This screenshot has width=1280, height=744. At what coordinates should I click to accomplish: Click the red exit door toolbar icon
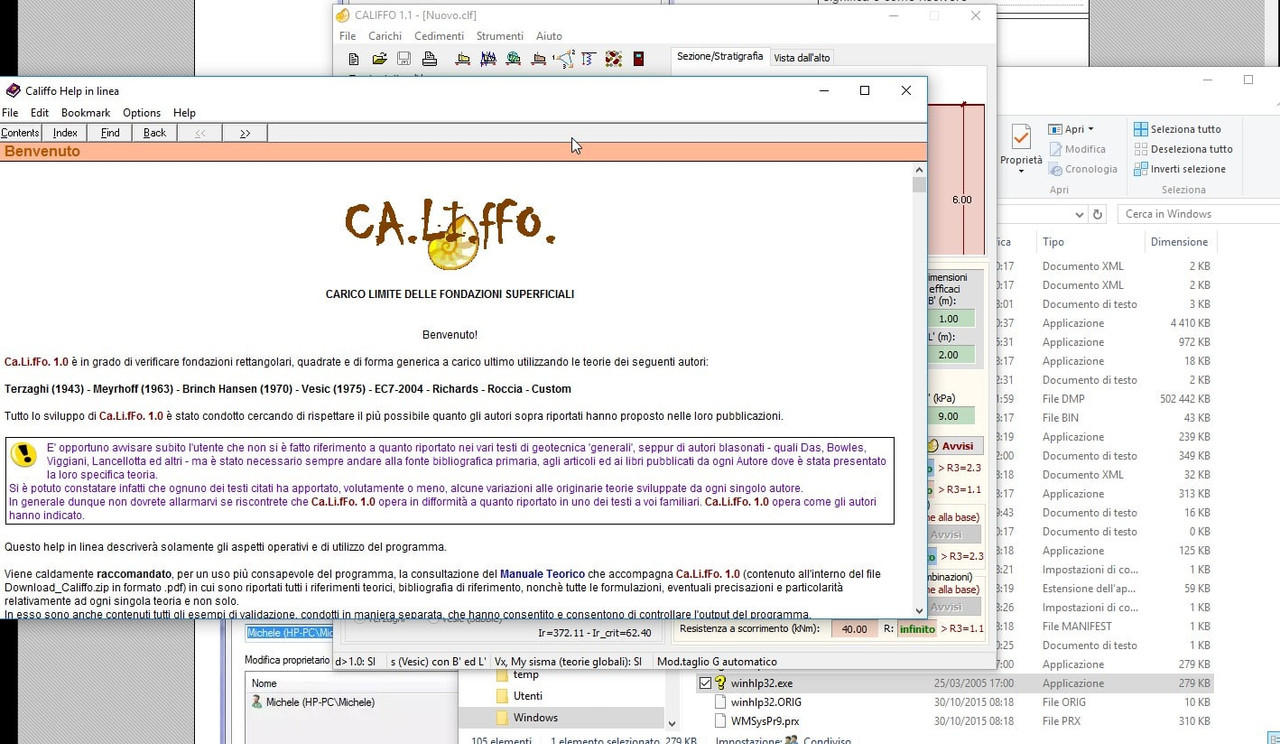pos(639,59)
